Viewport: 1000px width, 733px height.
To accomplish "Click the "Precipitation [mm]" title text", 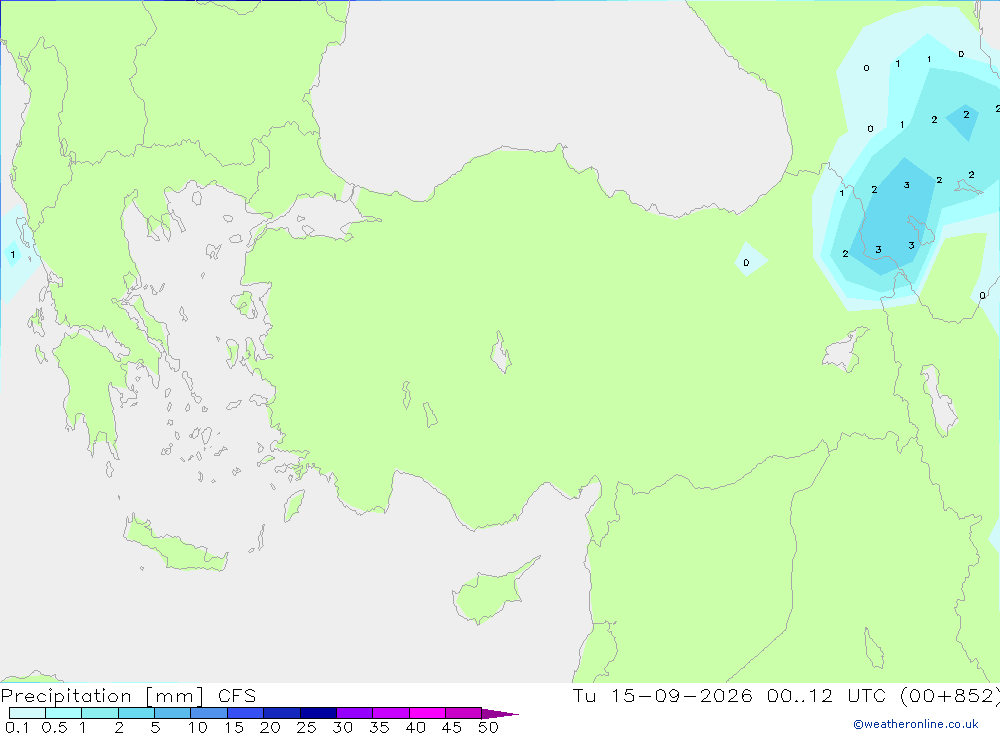I will [102, 696].
